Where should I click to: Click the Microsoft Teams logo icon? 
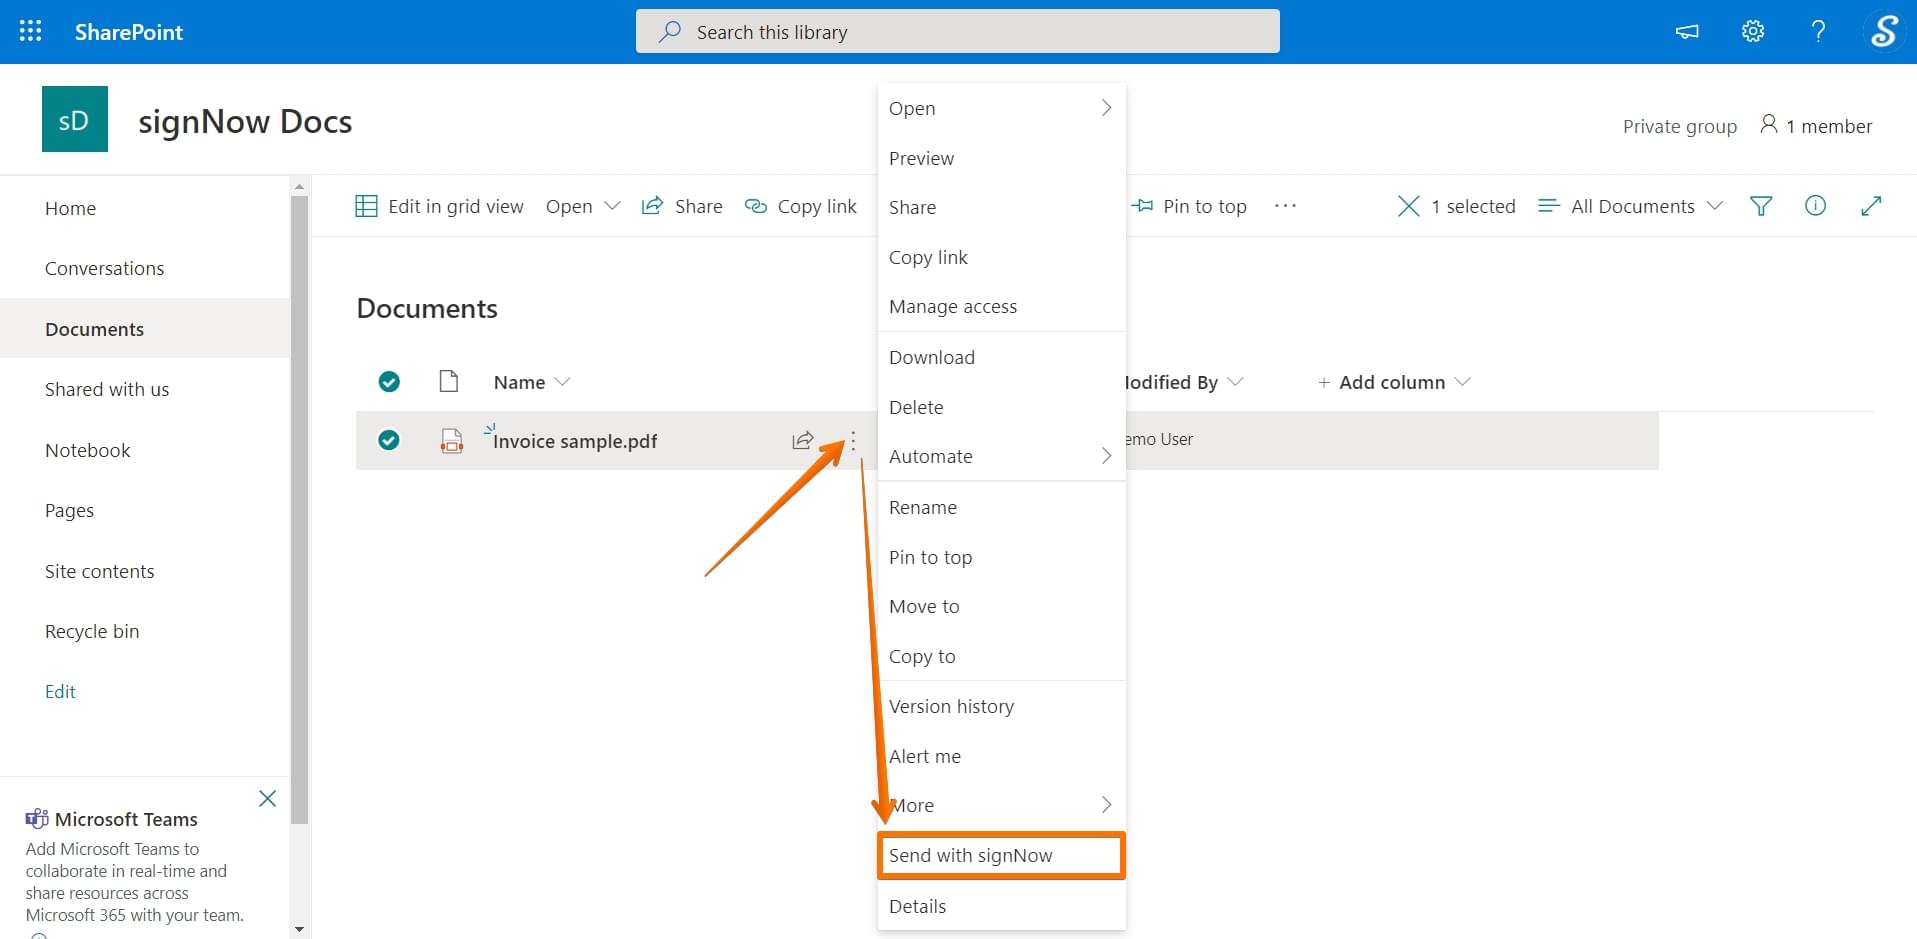pos(37,819)
